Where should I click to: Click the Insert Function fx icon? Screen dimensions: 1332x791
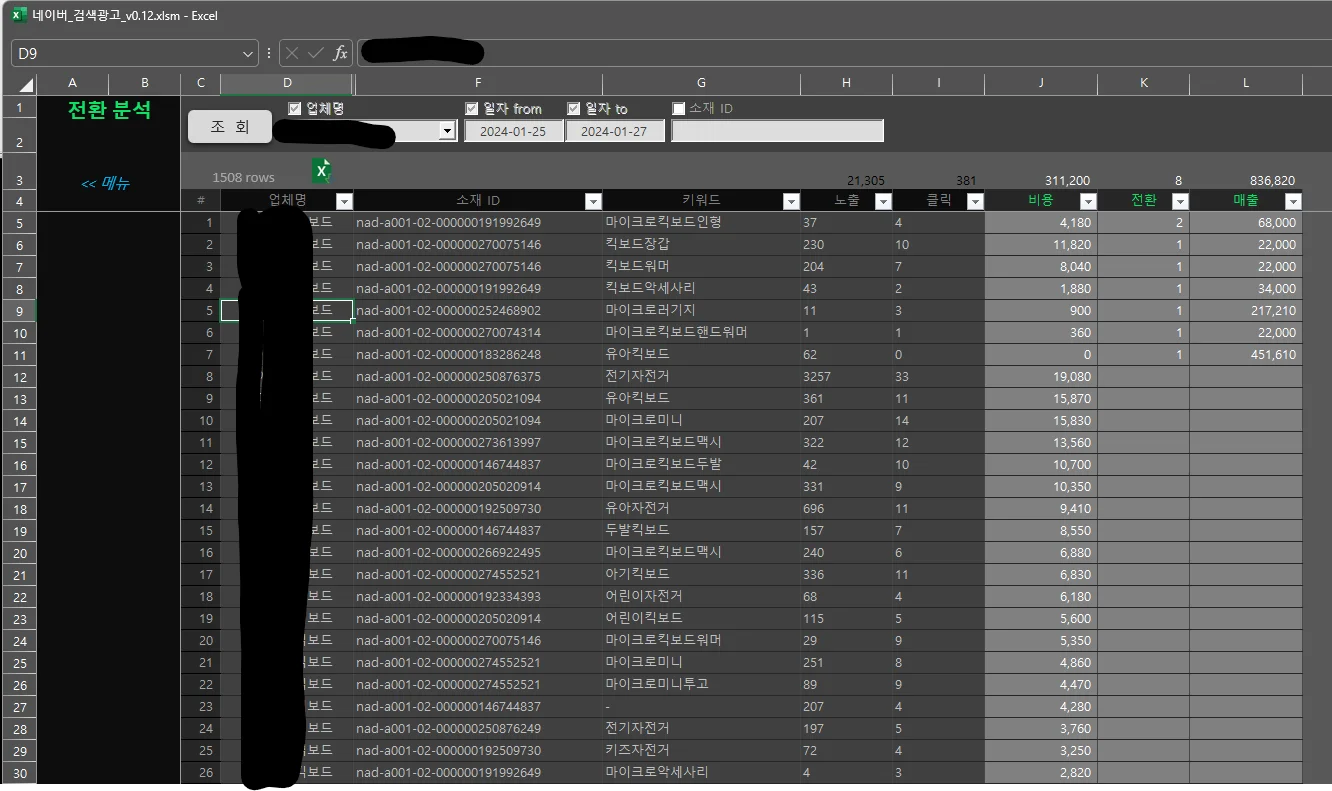click(x=340, y=53)
